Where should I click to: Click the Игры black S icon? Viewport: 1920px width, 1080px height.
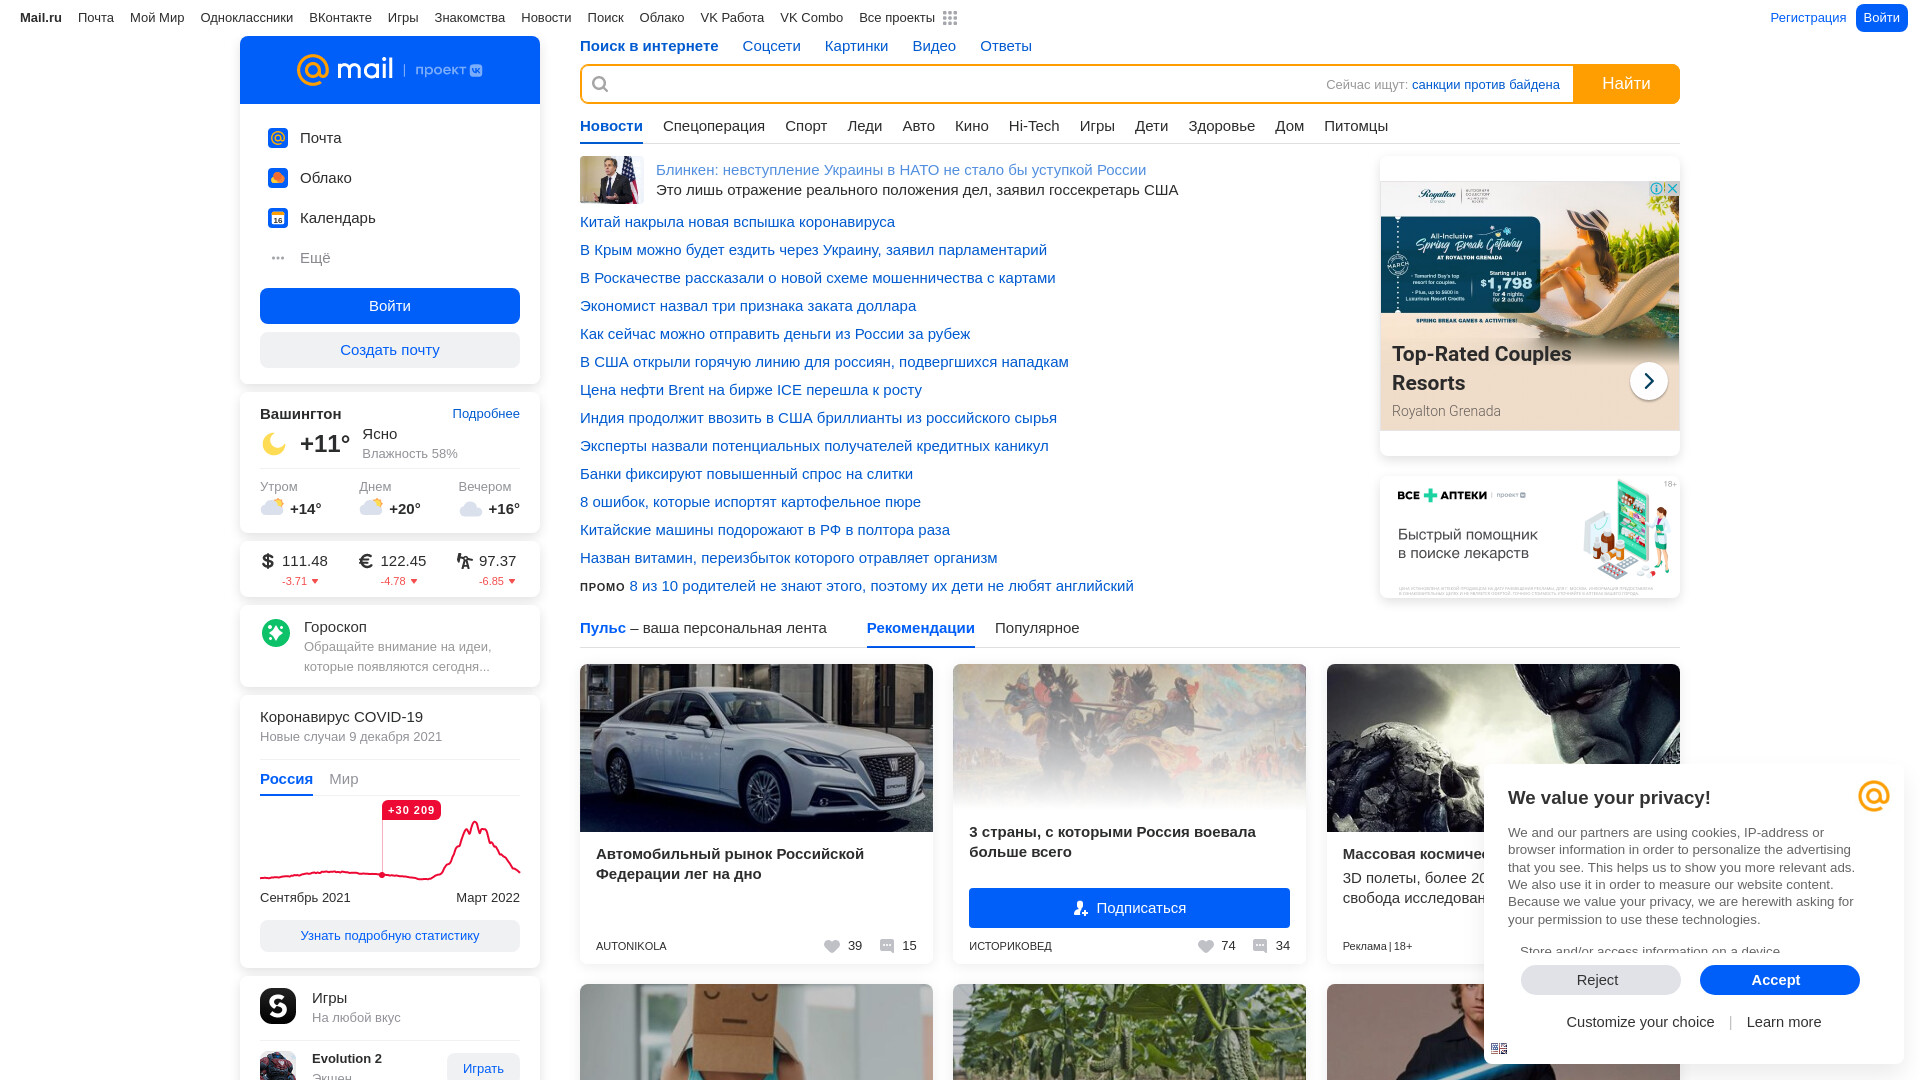point(278,1006)
